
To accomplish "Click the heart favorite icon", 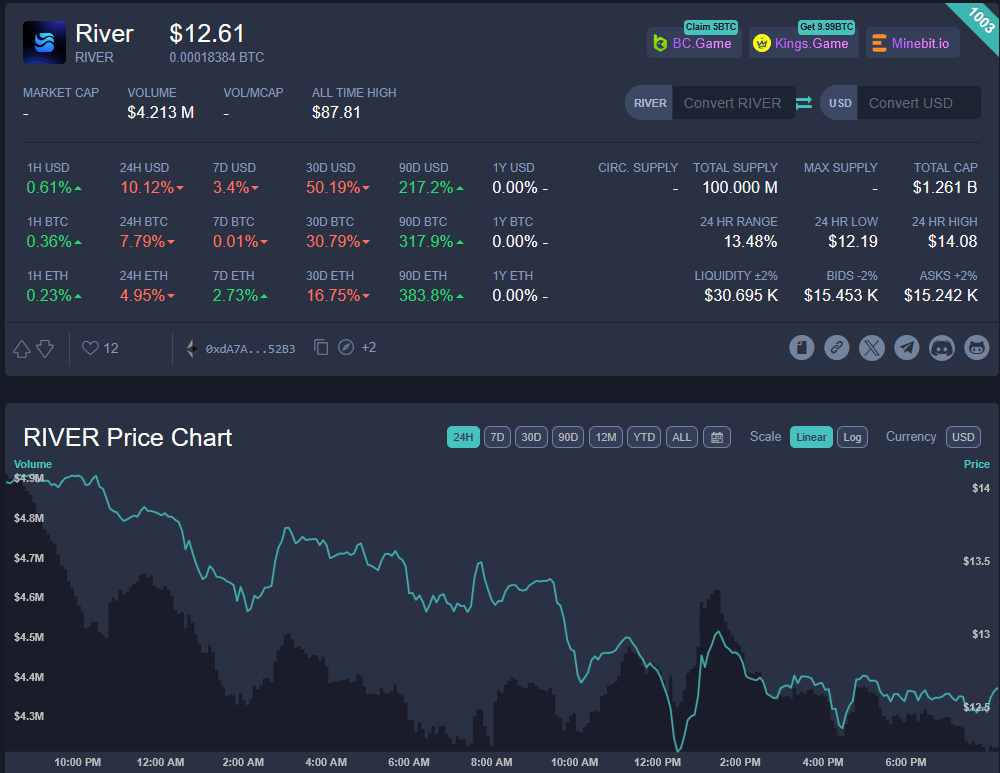I will point(90,348).
